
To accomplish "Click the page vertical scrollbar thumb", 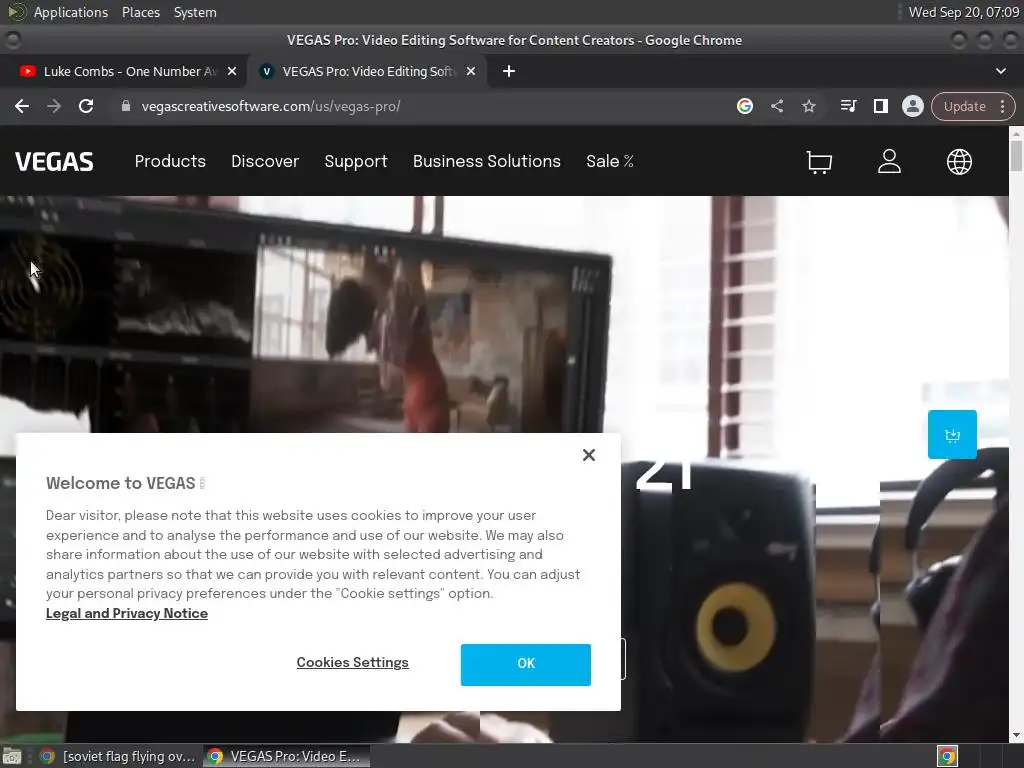I will 1016,155.
